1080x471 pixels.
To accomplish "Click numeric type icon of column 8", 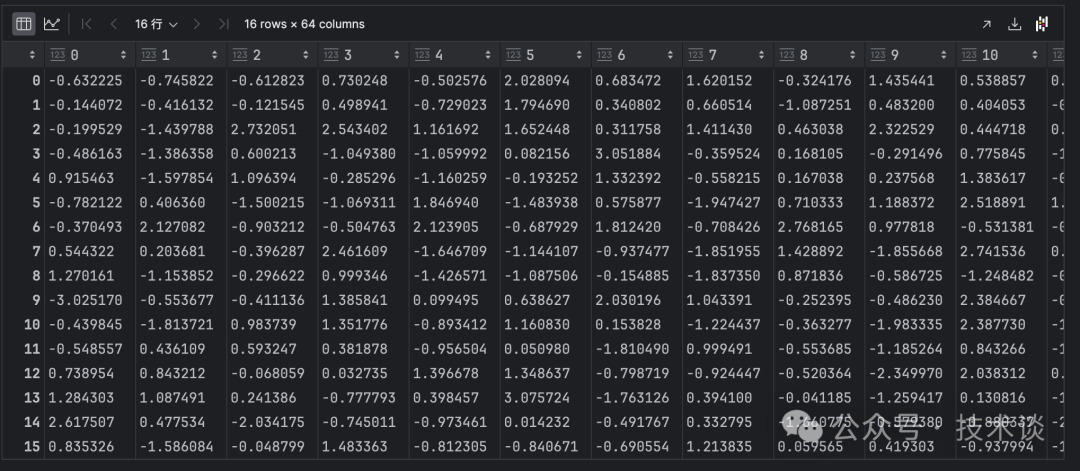I will tap(787, 55).
